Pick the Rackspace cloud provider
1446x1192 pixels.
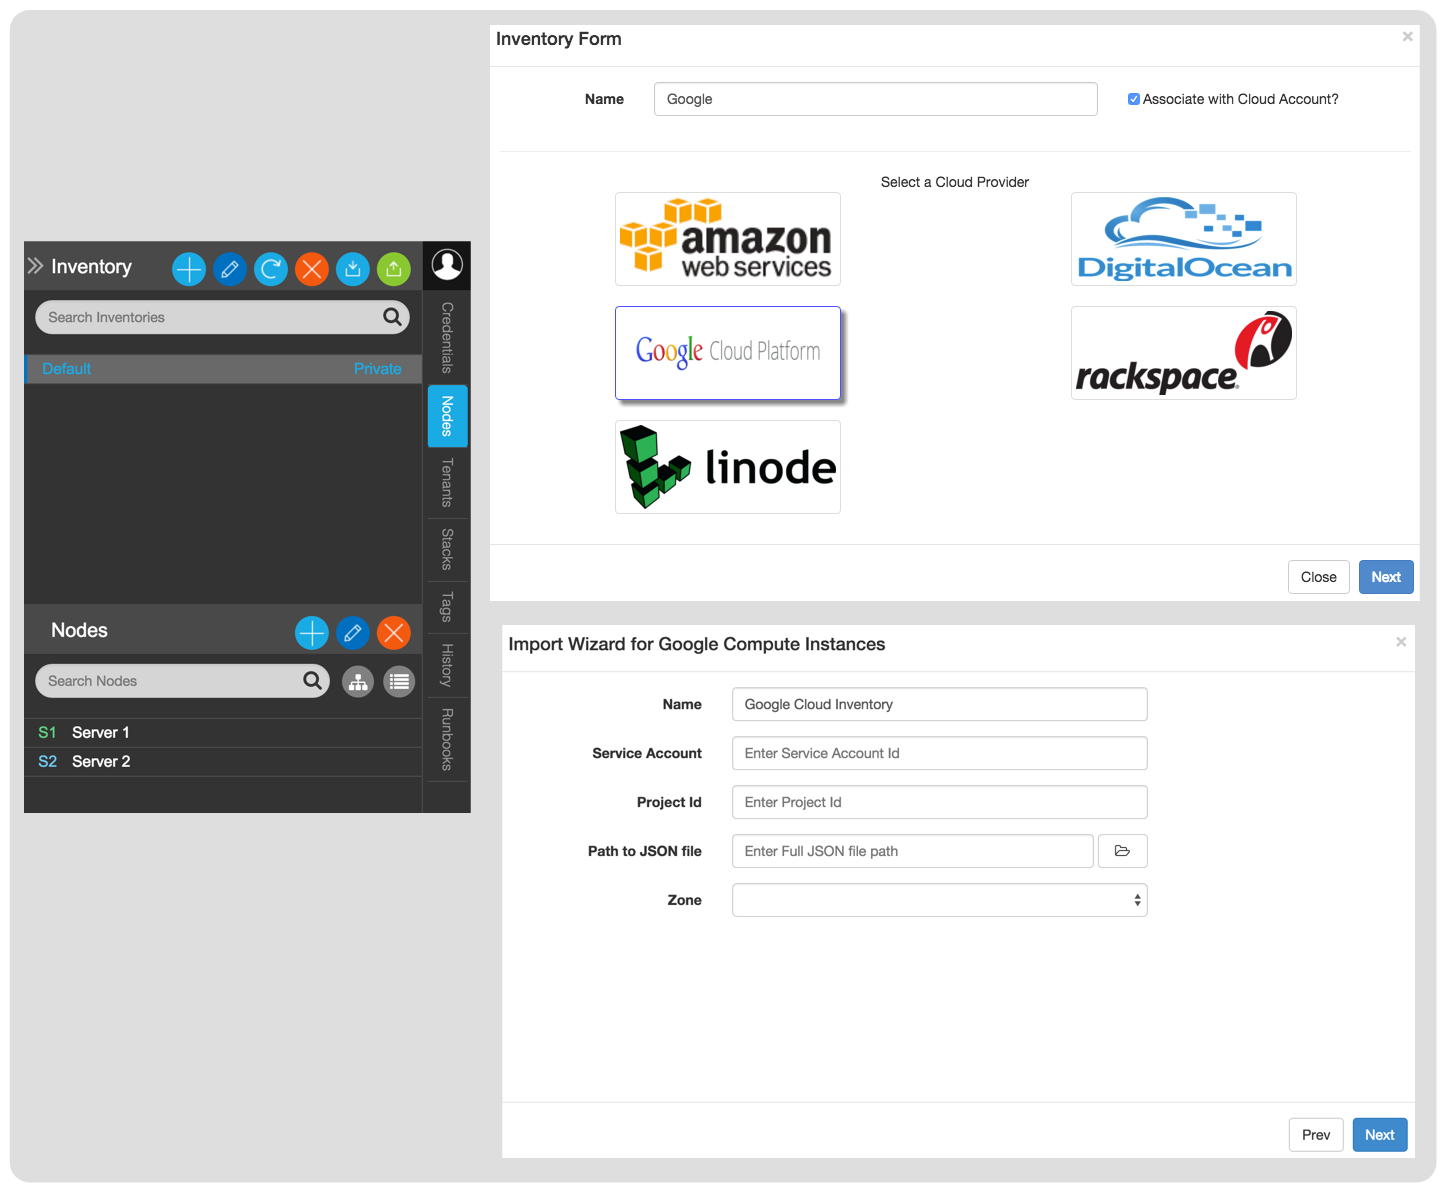pos(1184,353)
